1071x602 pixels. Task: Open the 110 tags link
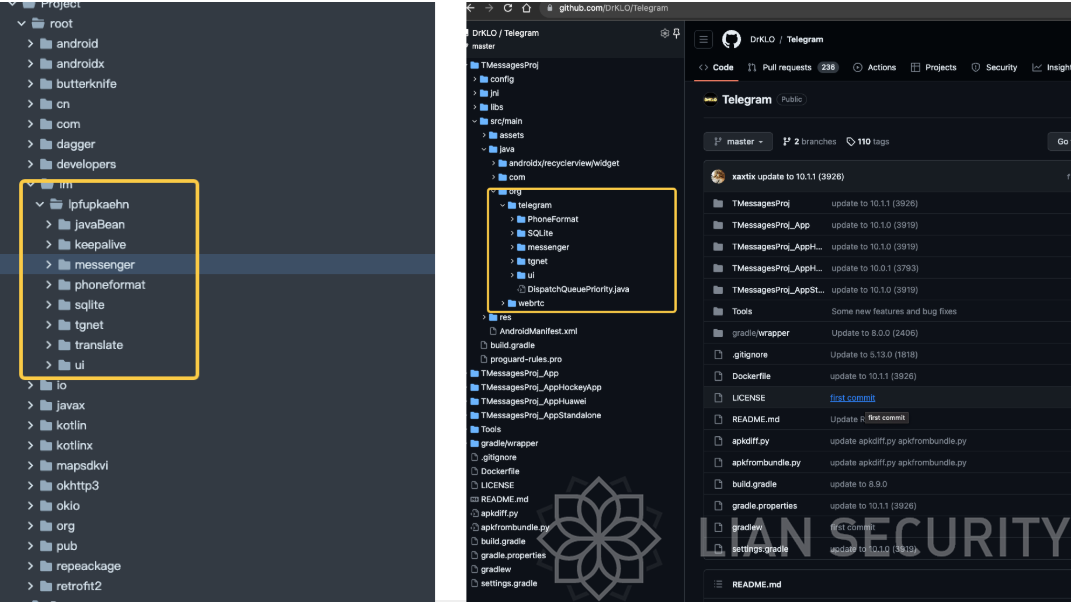868,141
